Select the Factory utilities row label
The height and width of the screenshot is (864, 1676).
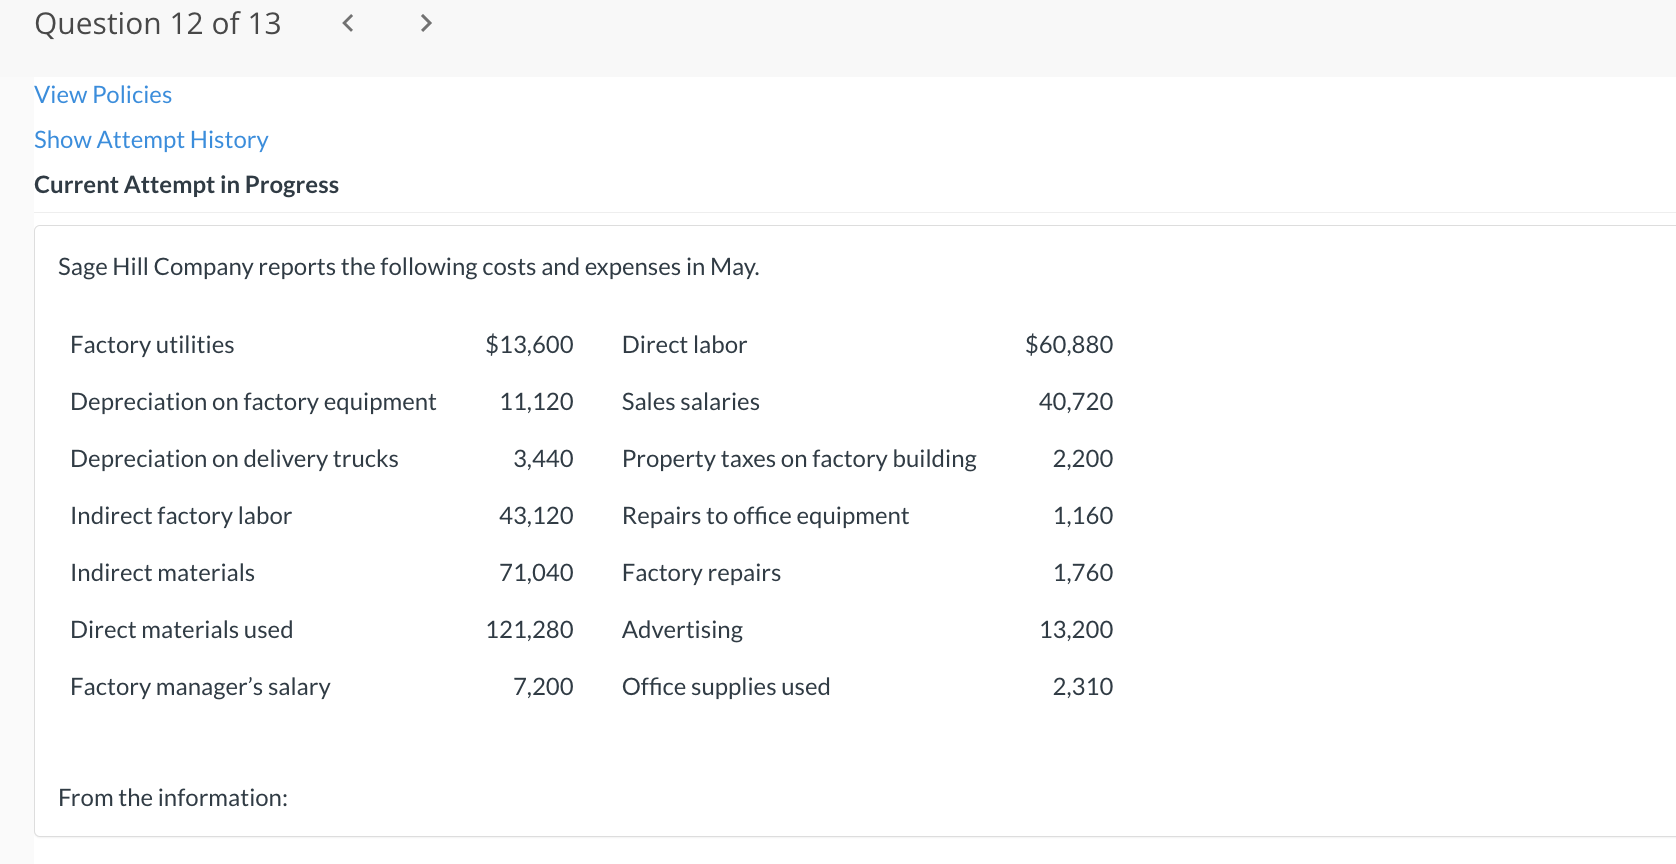click(152, 345)
